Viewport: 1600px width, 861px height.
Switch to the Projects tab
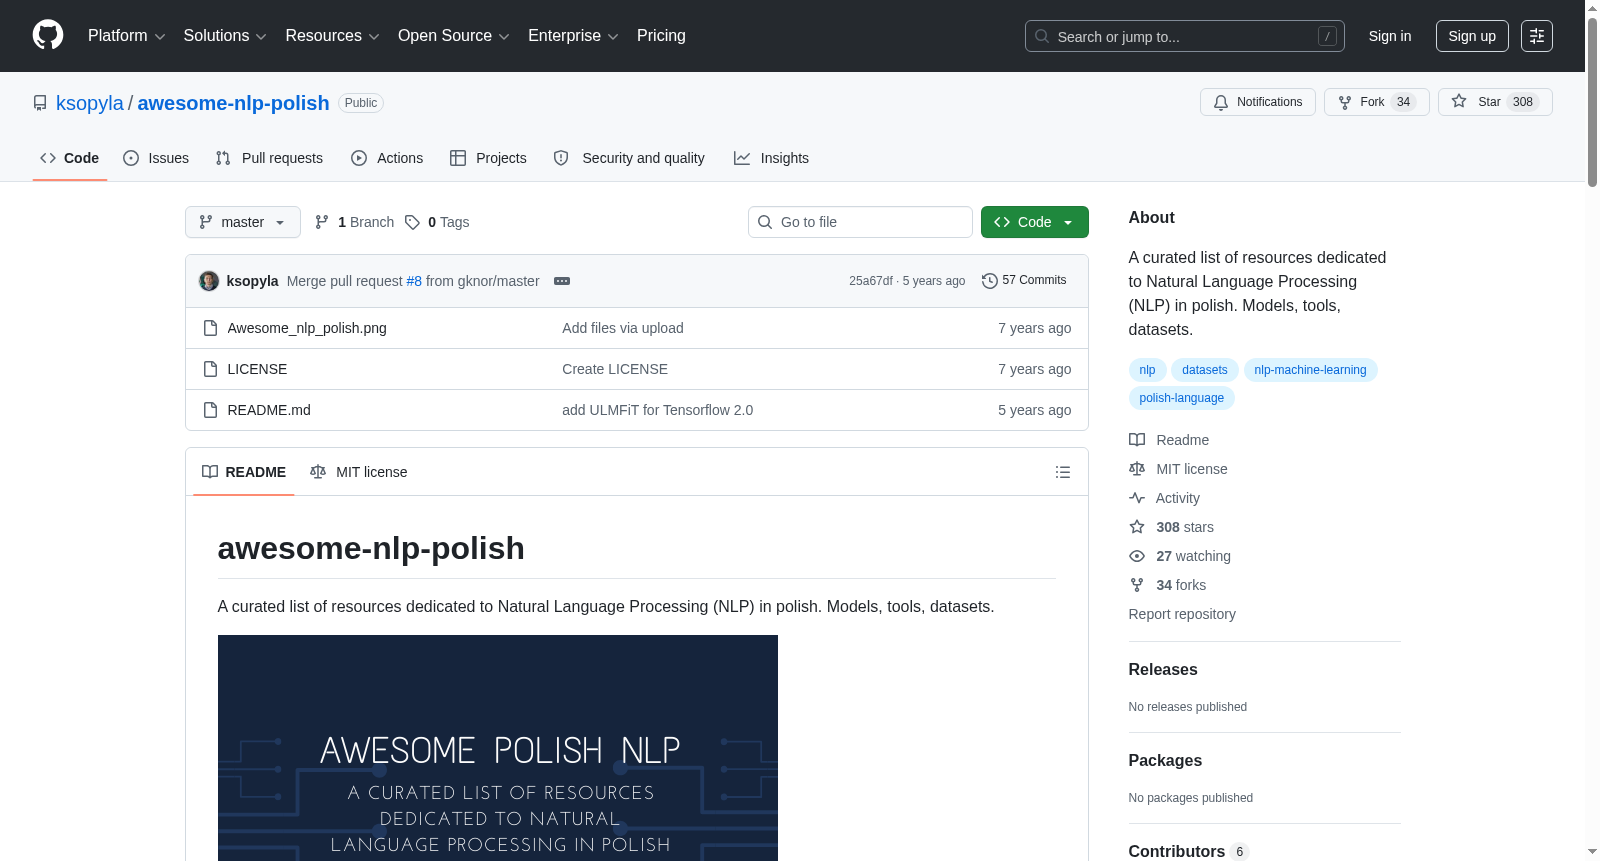(488, 158)
